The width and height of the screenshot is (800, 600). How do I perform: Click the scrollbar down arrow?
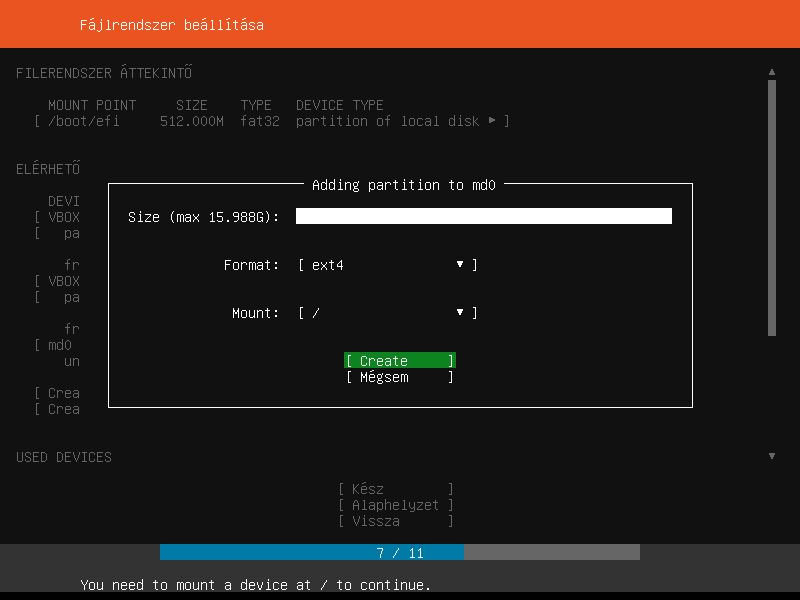(x=772, y=456)
